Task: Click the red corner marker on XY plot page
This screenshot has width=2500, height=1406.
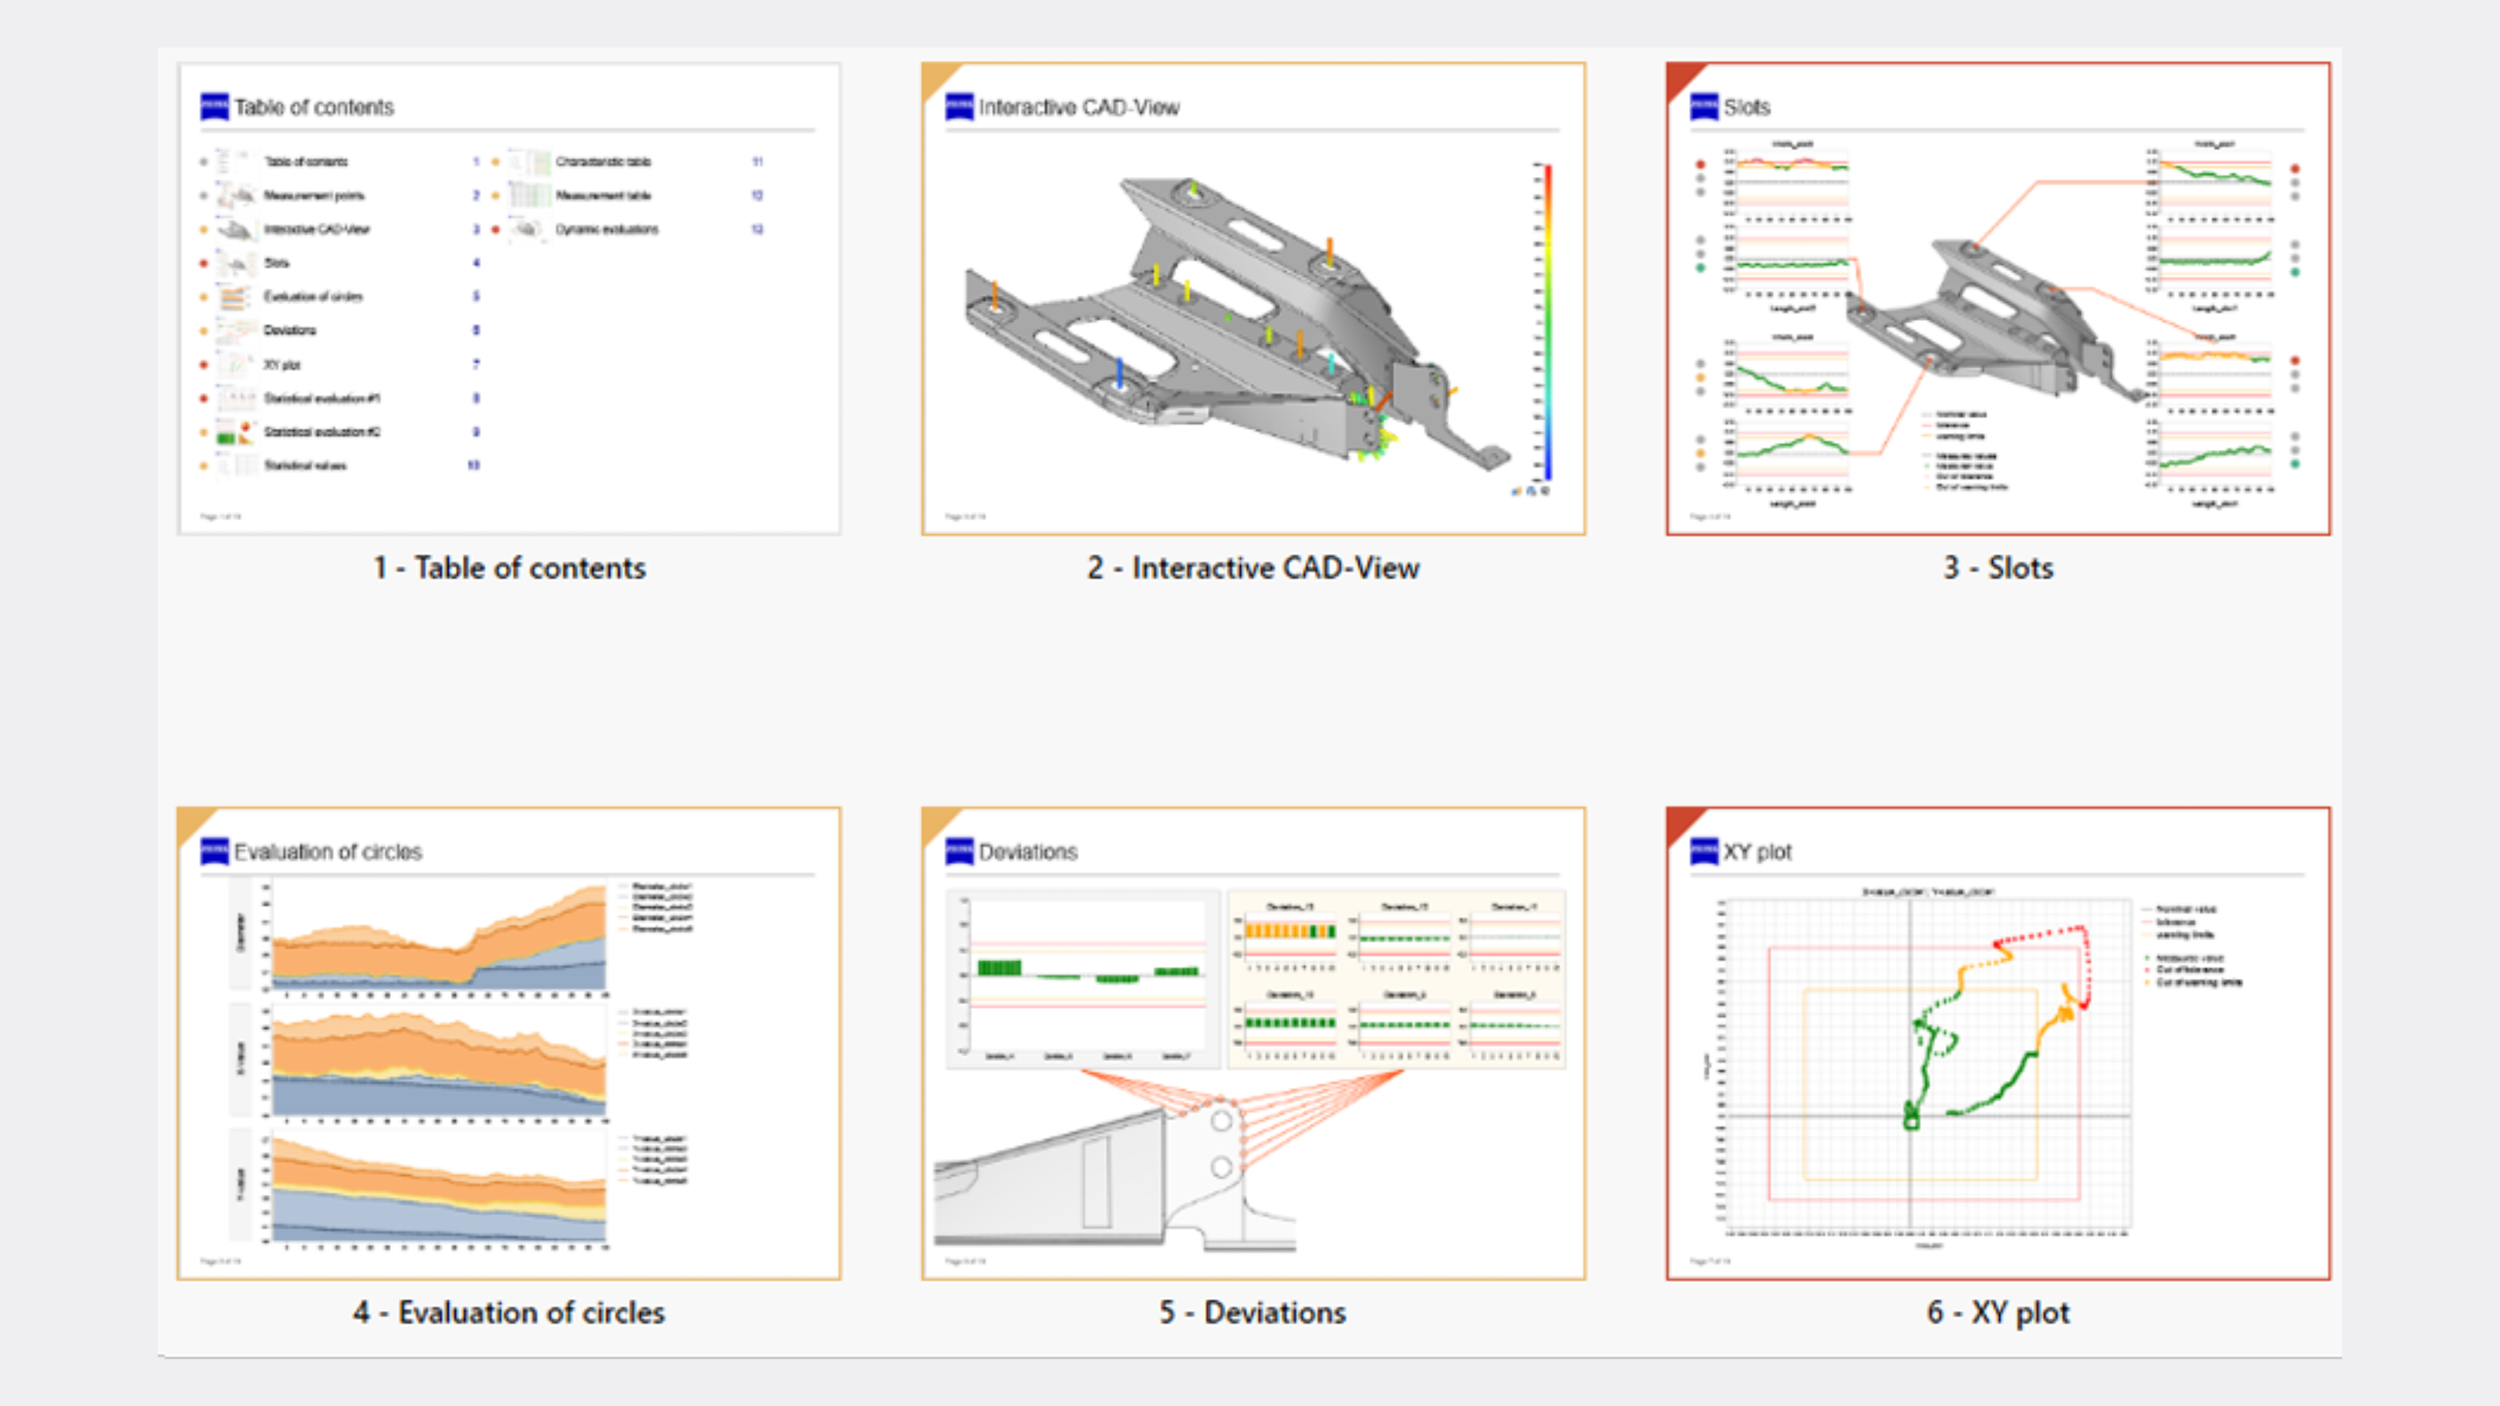Action: tap(1680, 821)
